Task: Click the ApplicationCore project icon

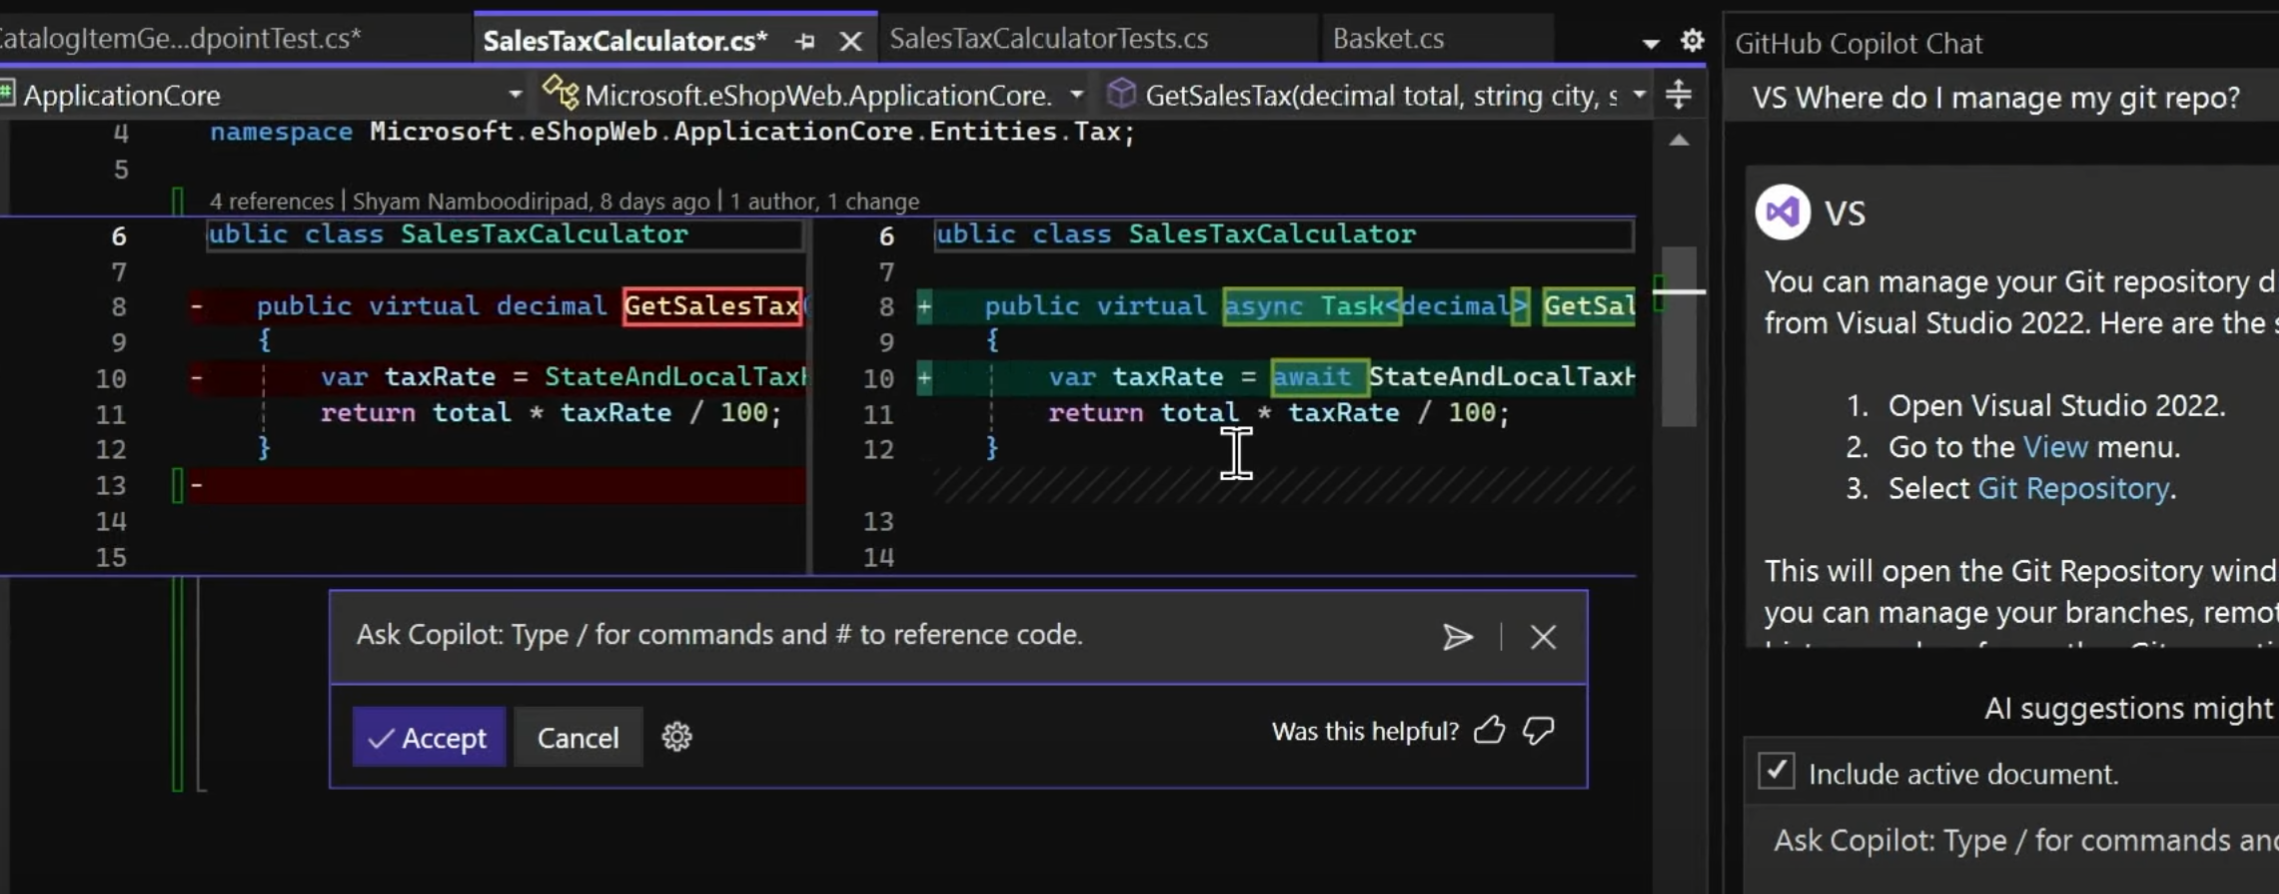Action: click(7, 94)
